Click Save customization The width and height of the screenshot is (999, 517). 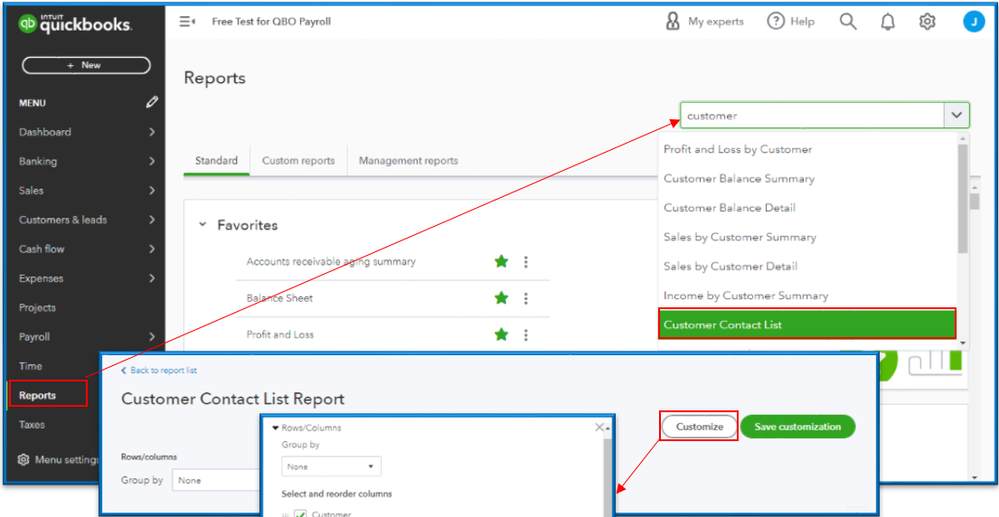(798, 426)
